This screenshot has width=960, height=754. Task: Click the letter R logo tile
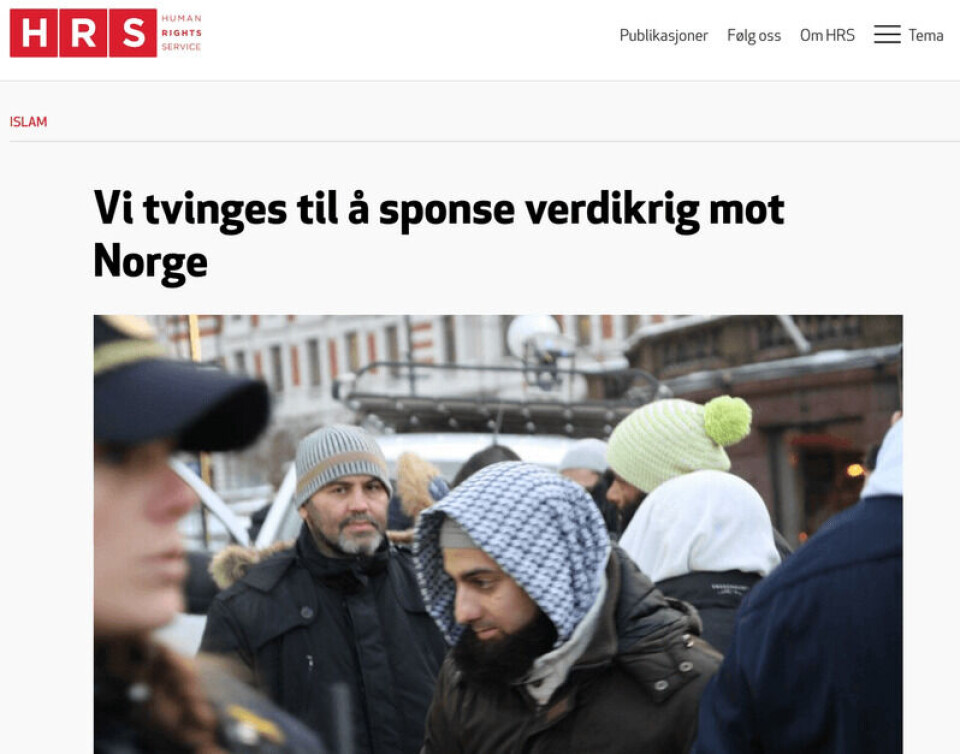point(83,33)
